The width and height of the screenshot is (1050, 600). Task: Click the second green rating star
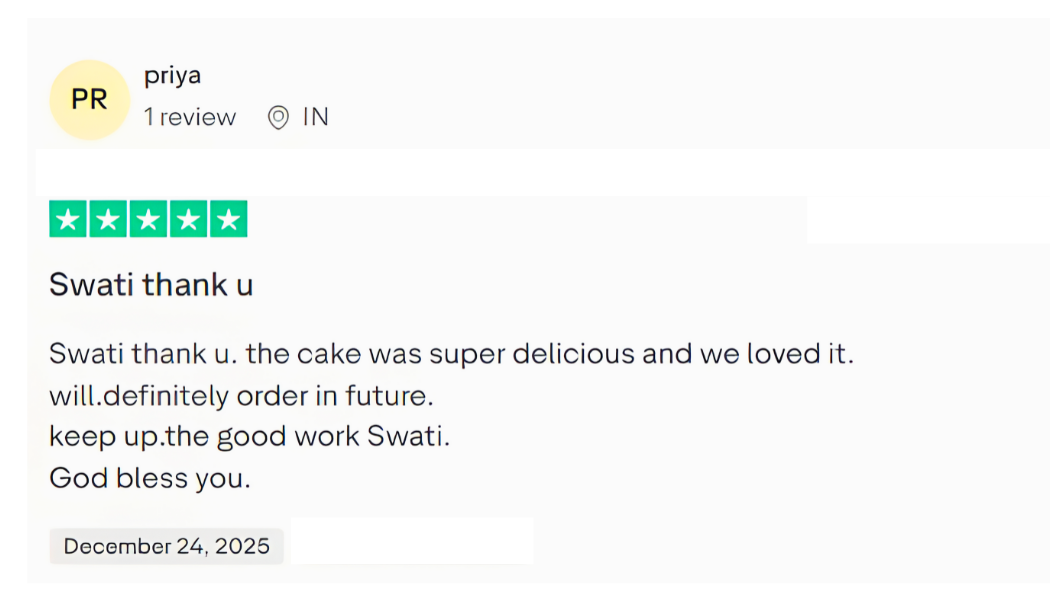[x=108, y=220]
